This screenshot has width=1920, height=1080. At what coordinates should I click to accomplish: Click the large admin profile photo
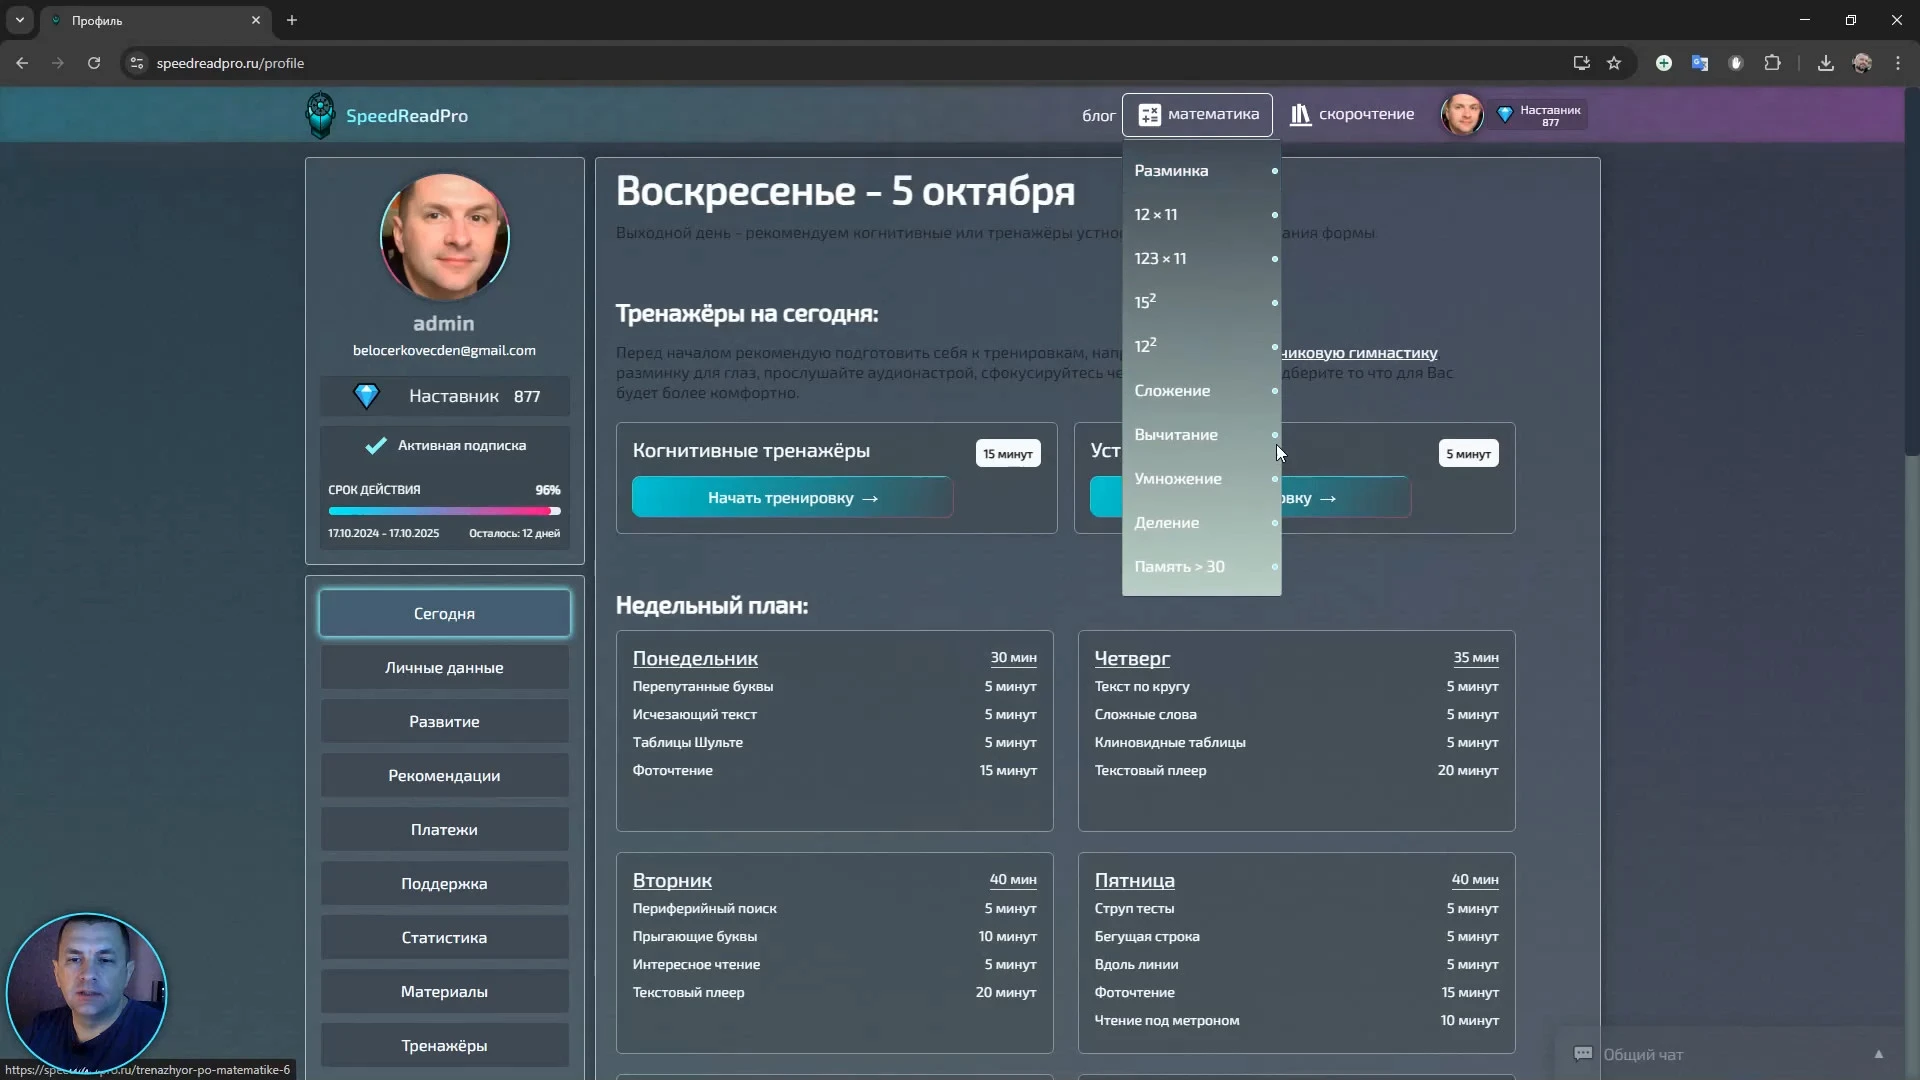pyautogui.click(x=444, y=237)
